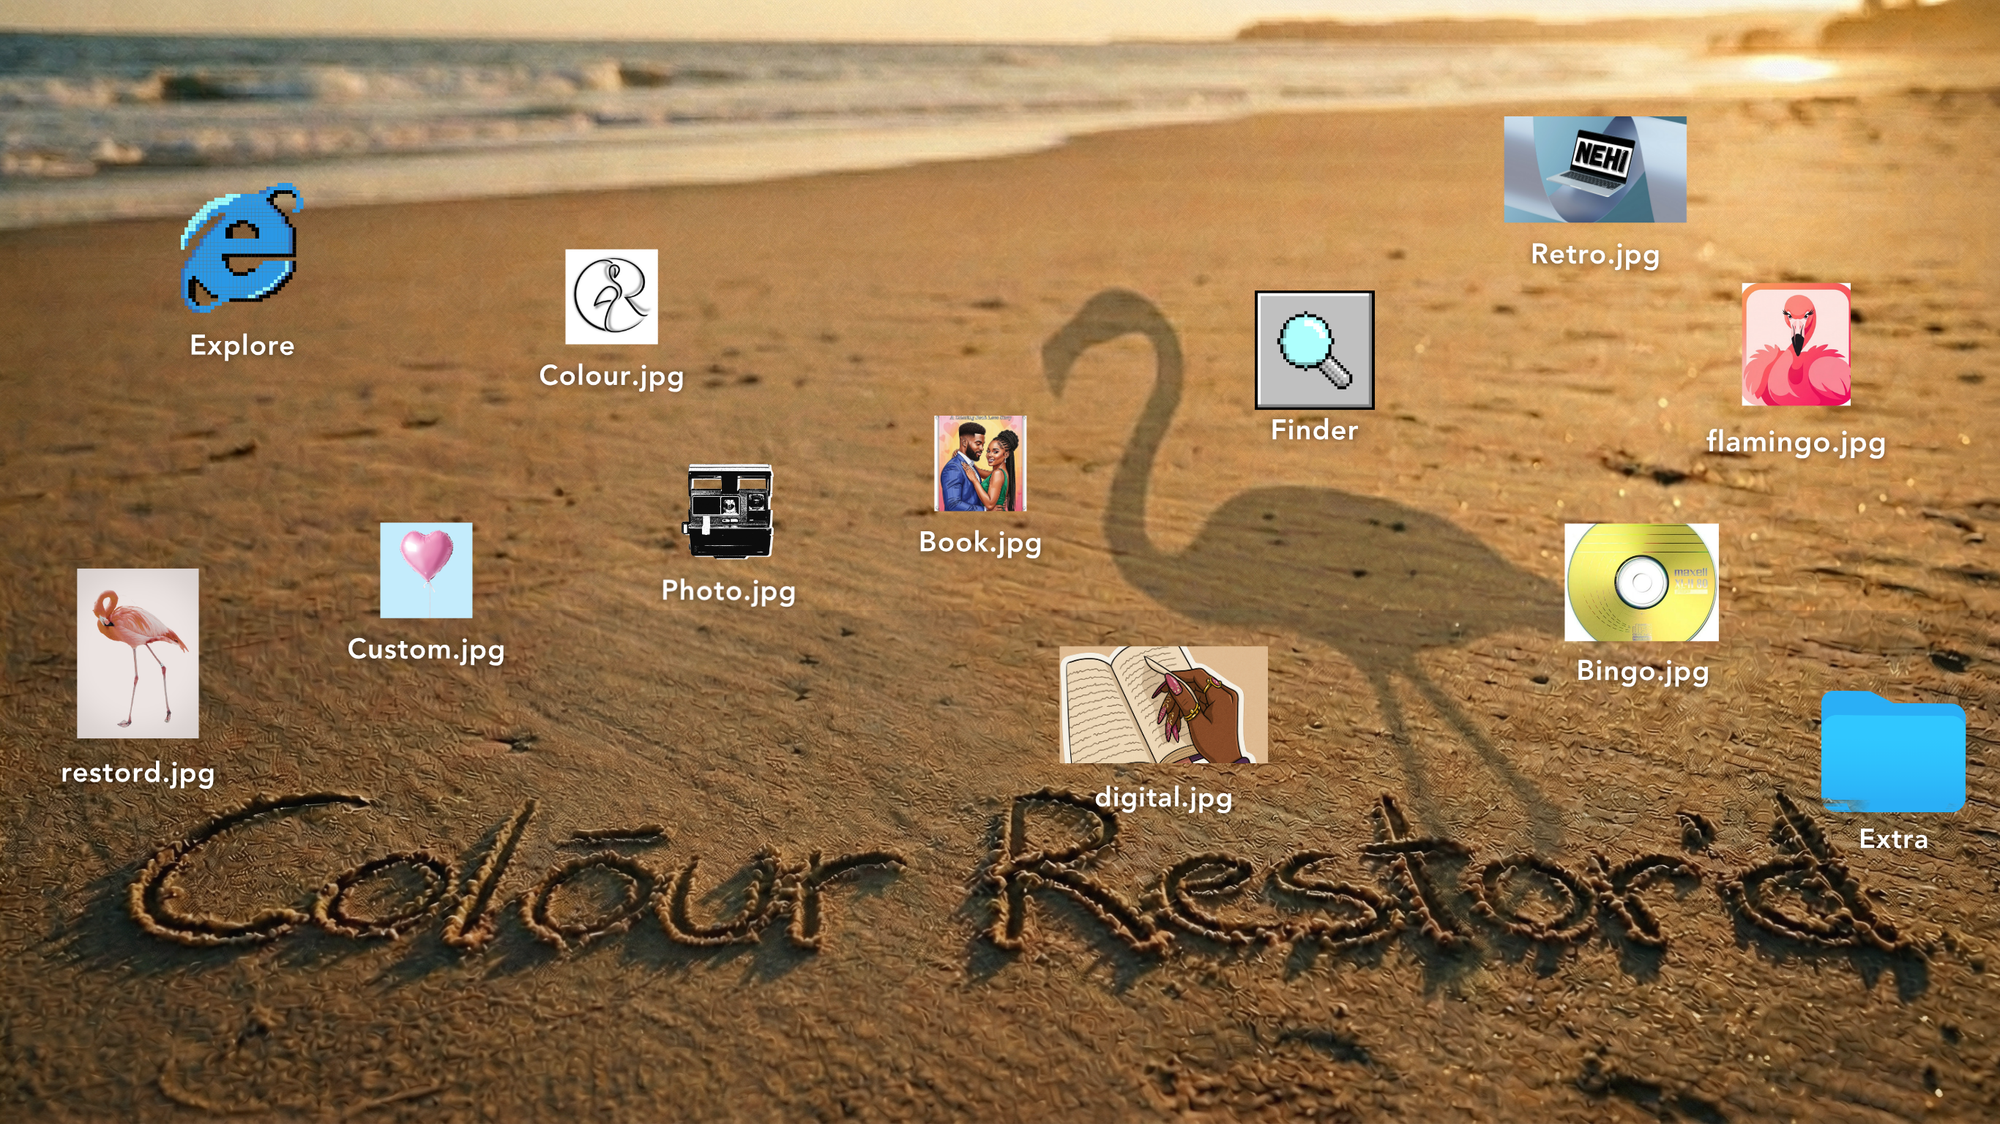Viewport: 2000px width, 1124px height.
Task: Open the Bingo.jpg yellow CD icon
Action: click(x=1641, y=582)
